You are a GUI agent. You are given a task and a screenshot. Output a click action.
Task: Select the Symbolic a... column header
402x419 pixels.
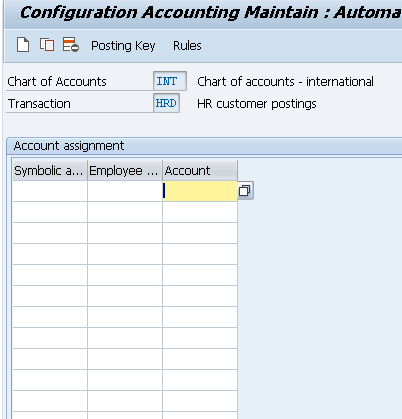click(50, 170)
